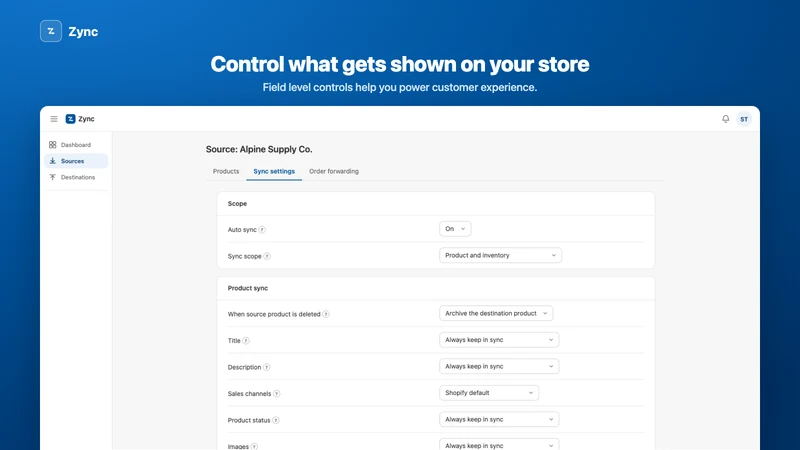Click the When source product is deleted label
The height and width of the screenshot is (450, 800).
coord(274,314)
